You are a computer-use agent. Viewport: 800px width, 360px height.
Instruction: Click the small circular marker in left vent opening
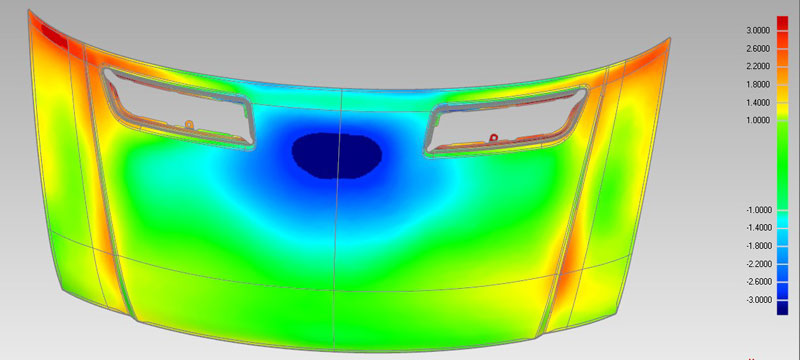[189, 124]
